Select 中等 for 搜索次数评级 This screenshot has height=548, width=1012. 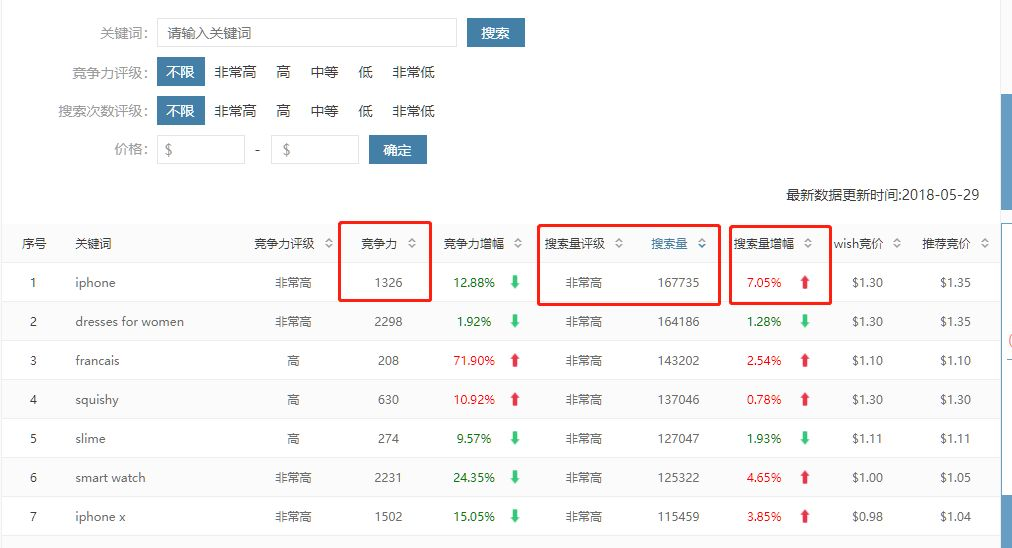(x=325, y=111)
